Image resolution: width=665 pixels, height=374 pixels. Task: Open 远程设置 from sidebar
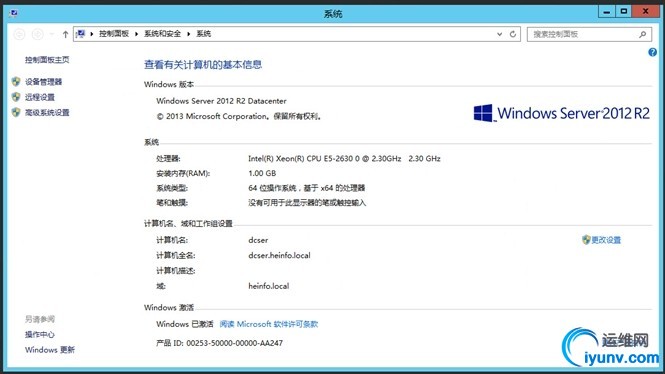point(39,97)
